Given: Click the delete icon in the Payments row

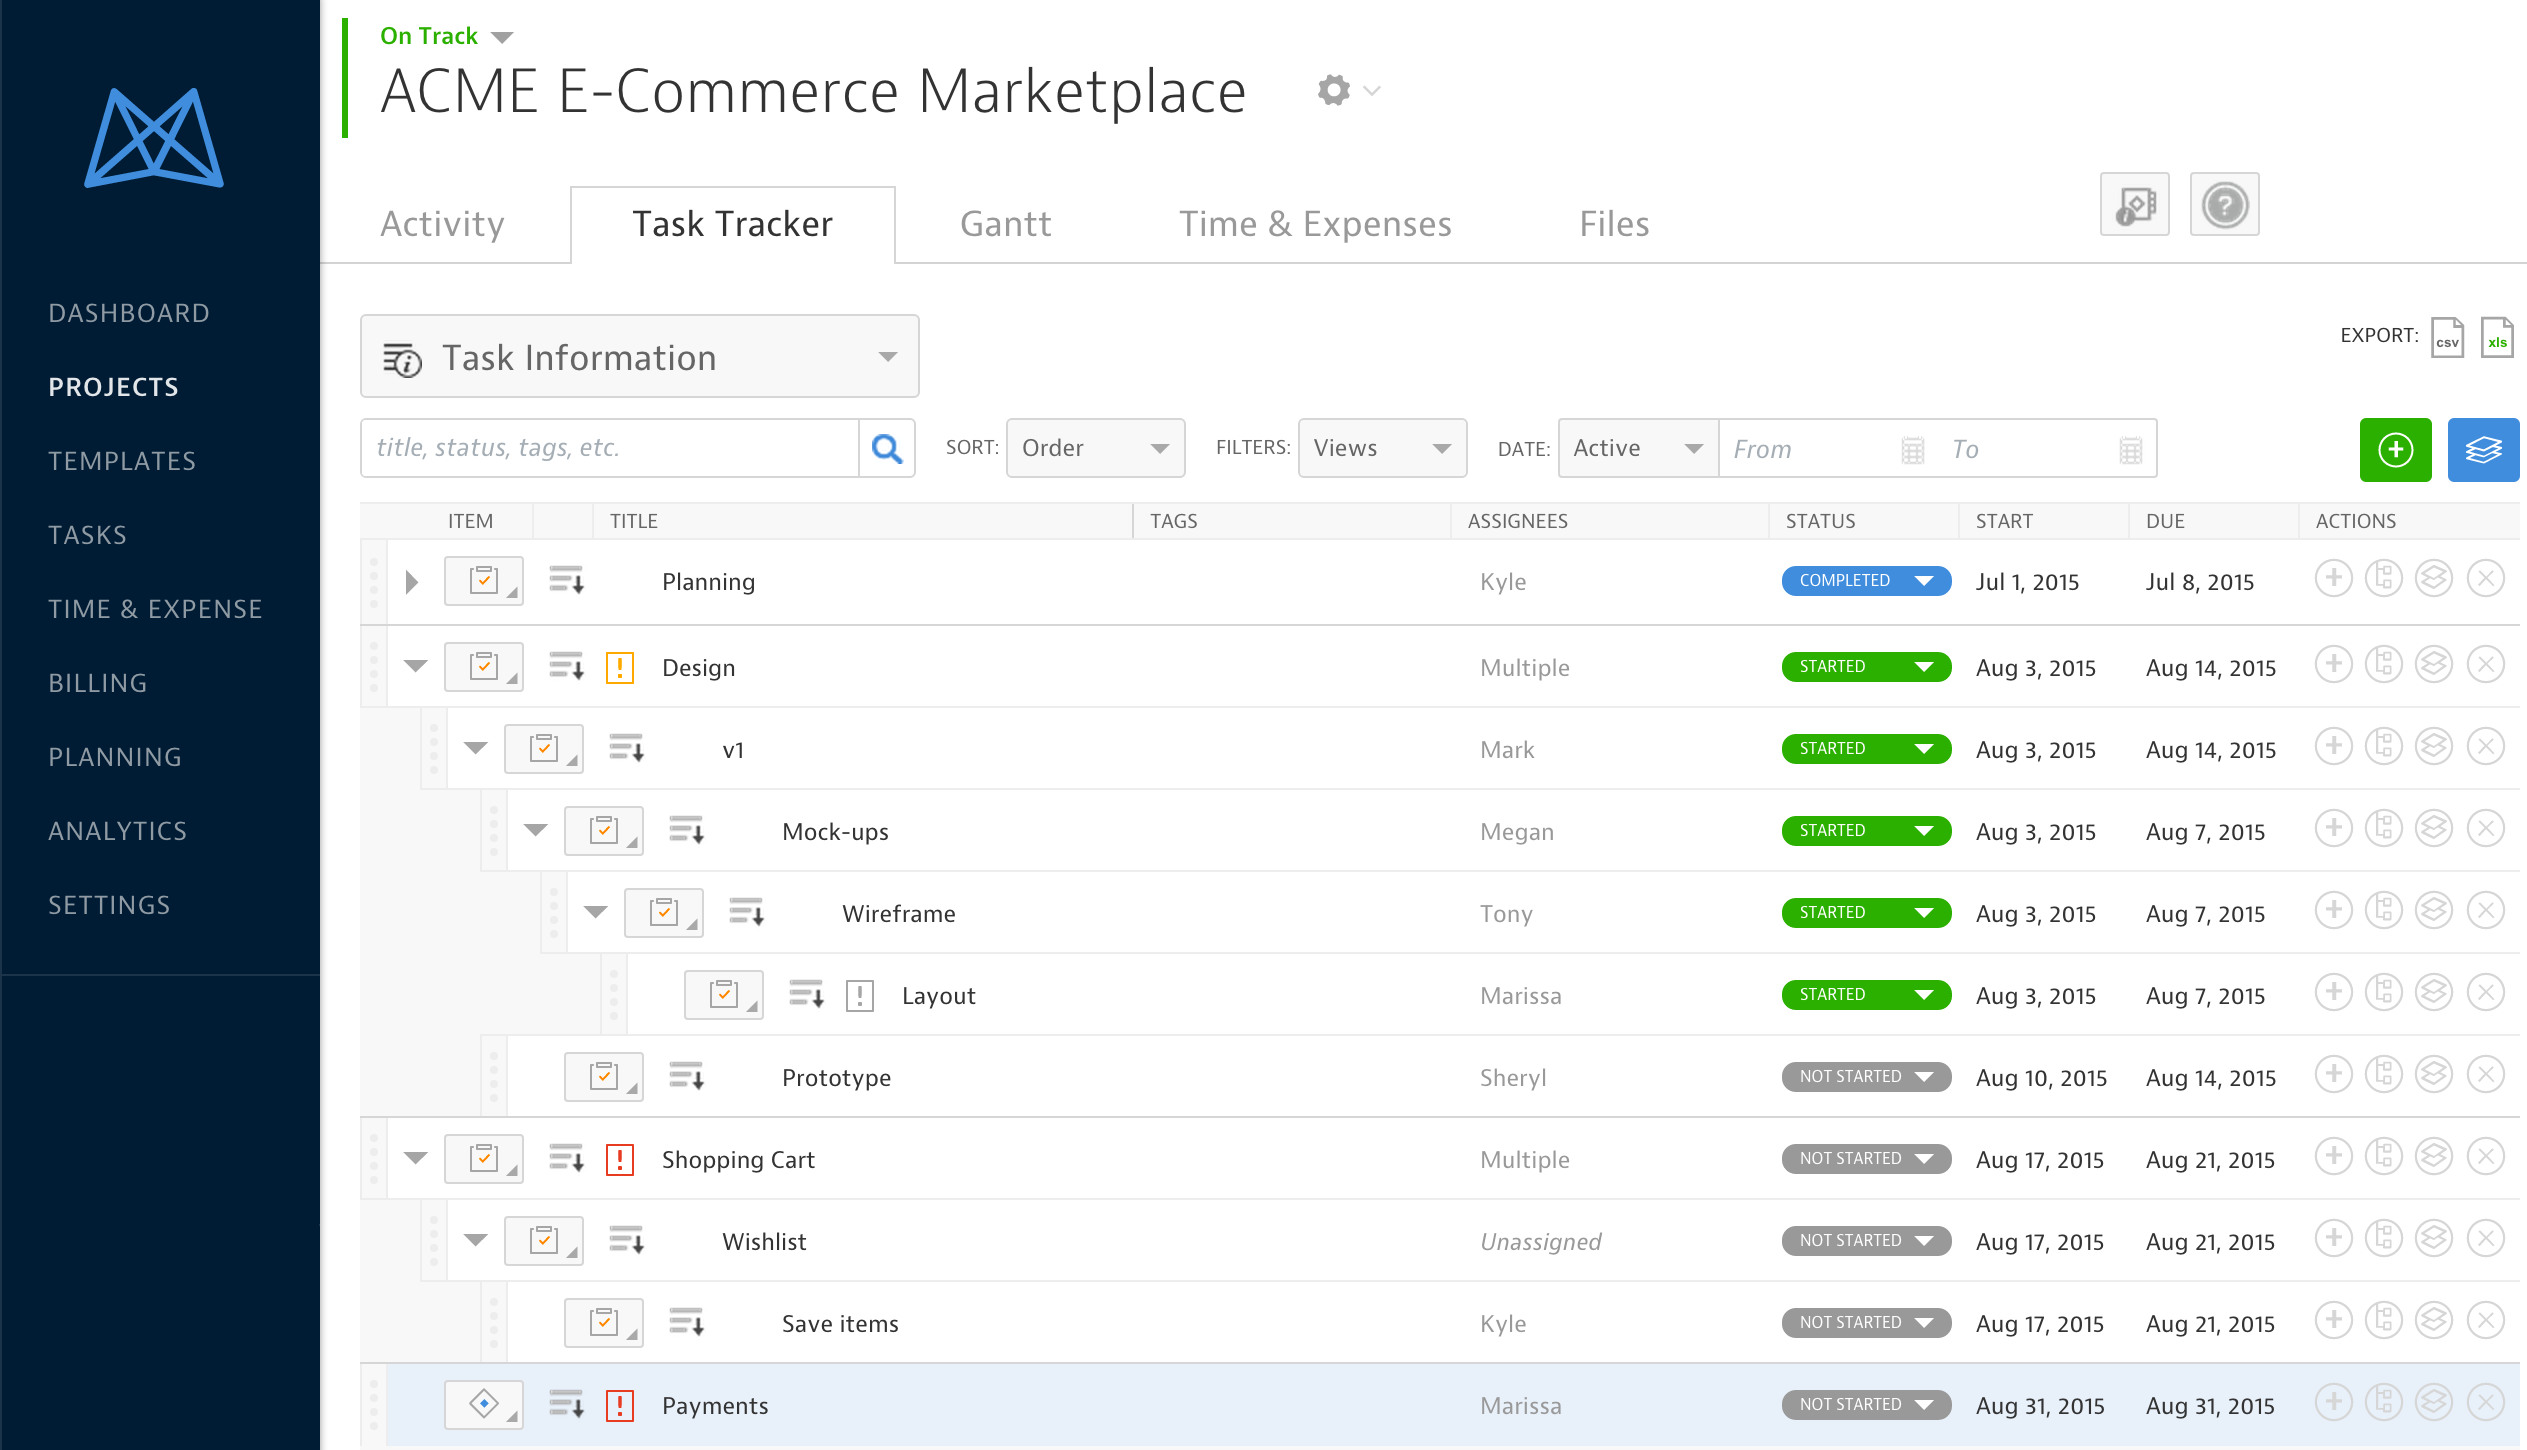Looking at the screenshot, I should click(2485, 1402).
